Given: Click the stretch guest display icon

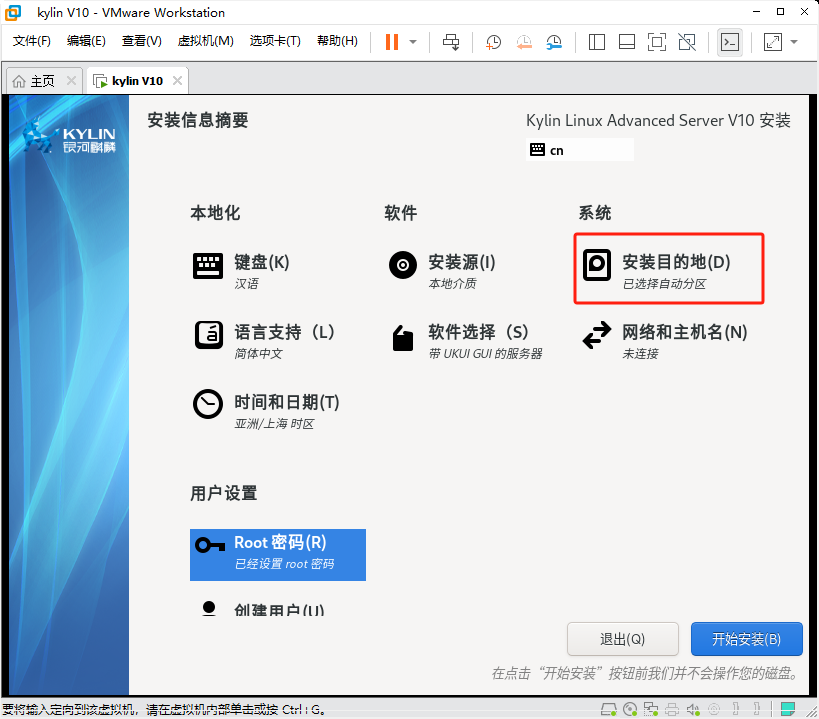Looking at the screenshot, I should coord(773,42).
